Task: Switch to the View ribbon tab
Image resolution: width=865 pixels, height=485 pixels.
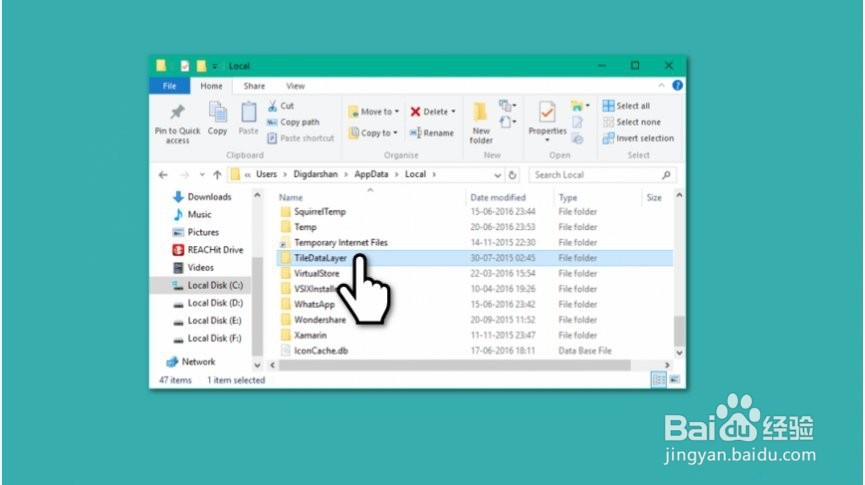Action: point(295,86)
